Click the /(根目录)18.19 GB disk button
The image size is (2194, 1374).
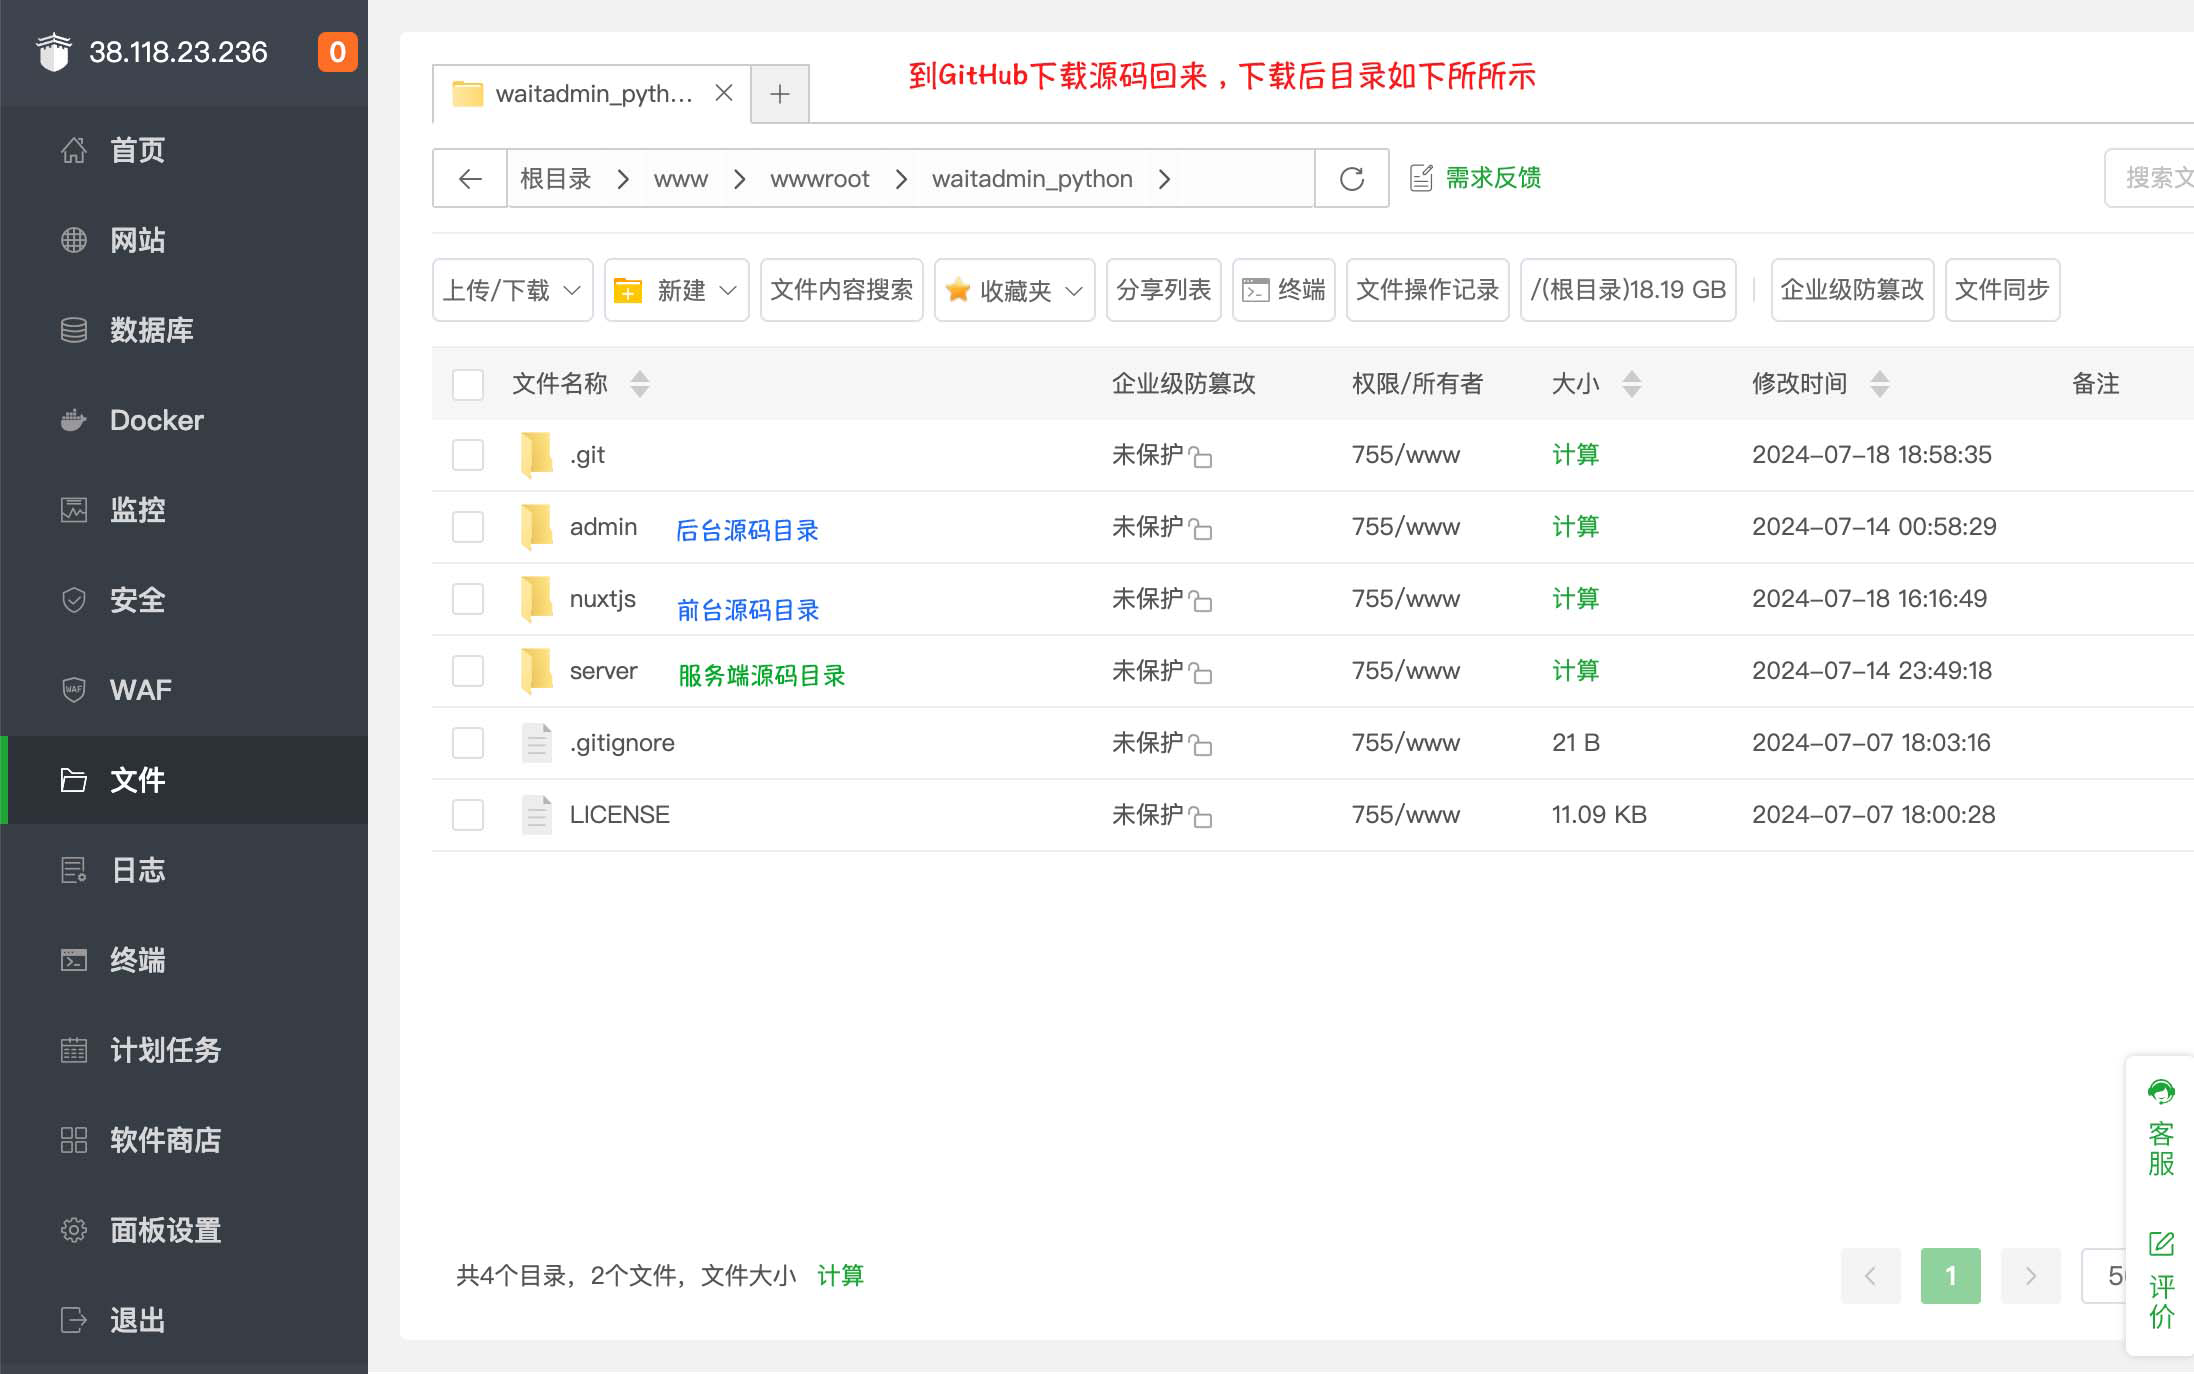click(1628, 290)
